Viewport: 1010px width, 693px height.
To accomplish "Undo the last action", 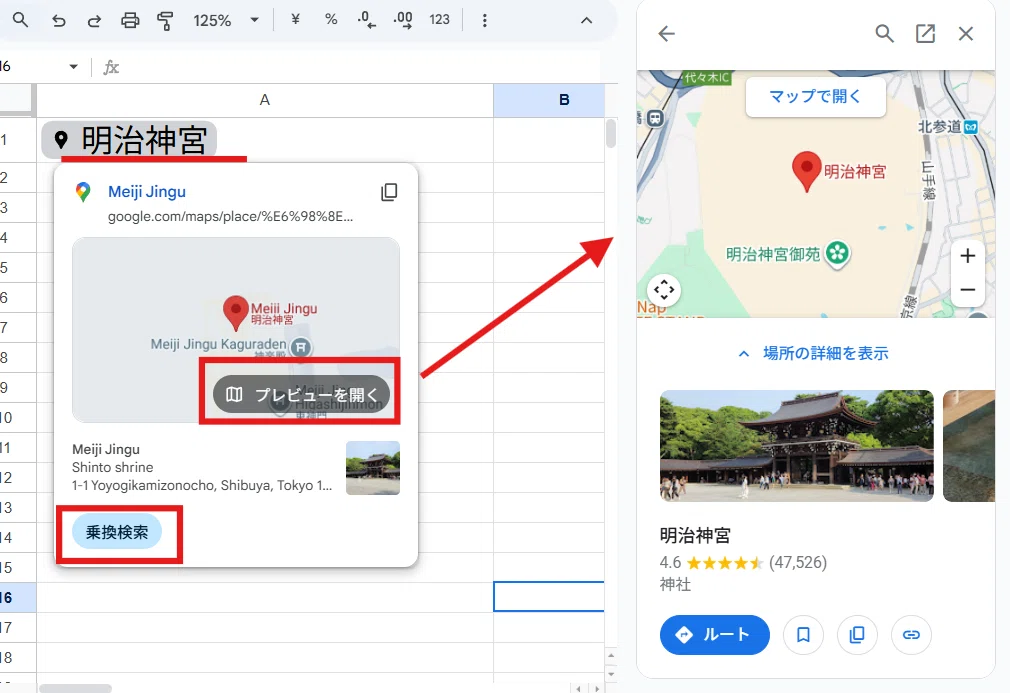I will point(59,21).
